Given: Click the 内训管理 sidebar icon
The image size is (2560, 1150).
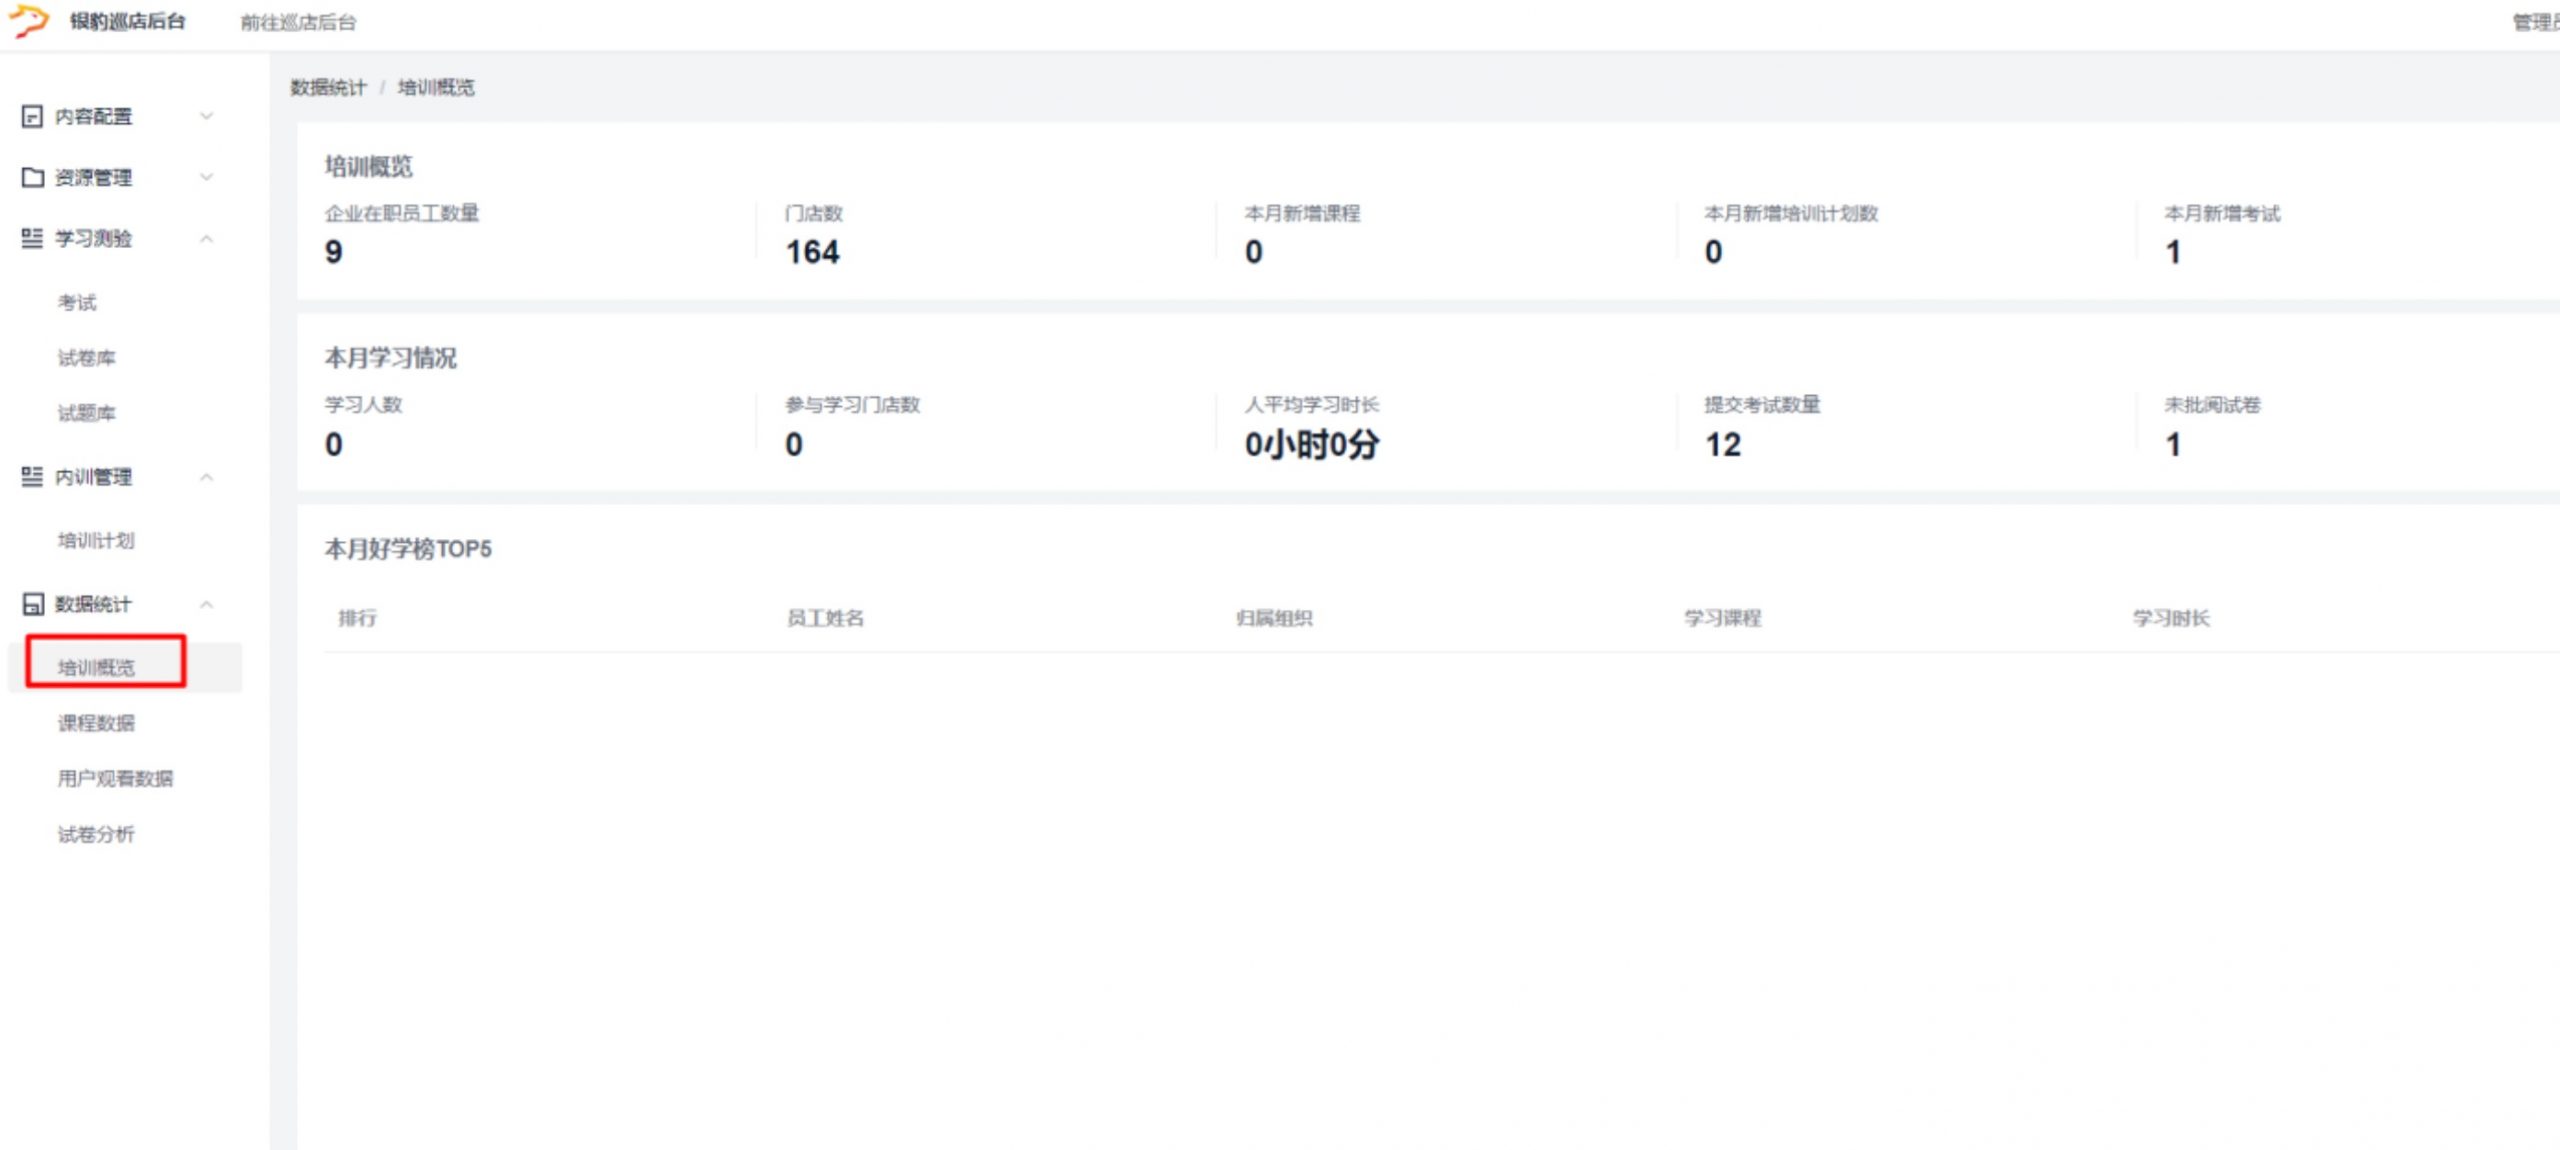Looking at the screenshot, I should point(32,477).
